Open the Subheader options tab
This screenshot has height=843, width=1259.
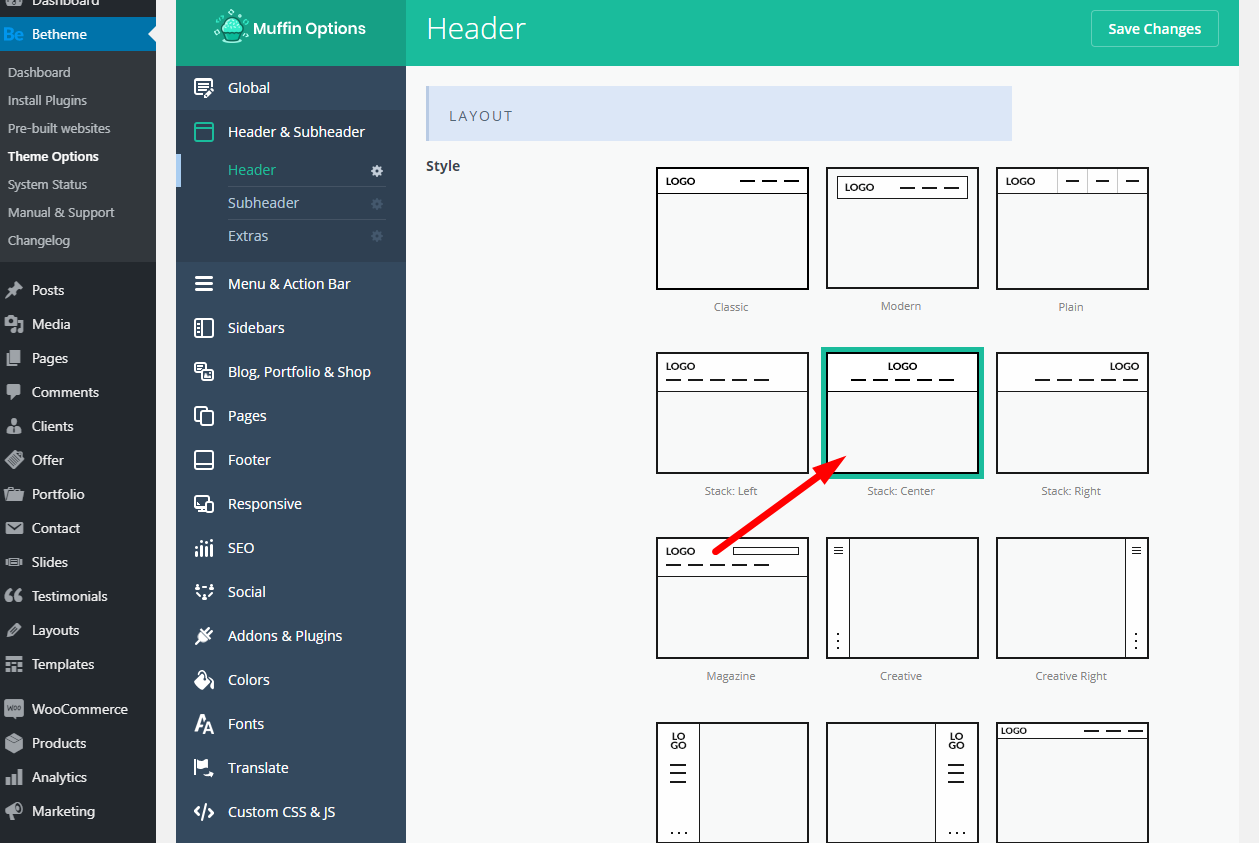tap(264, 203)
